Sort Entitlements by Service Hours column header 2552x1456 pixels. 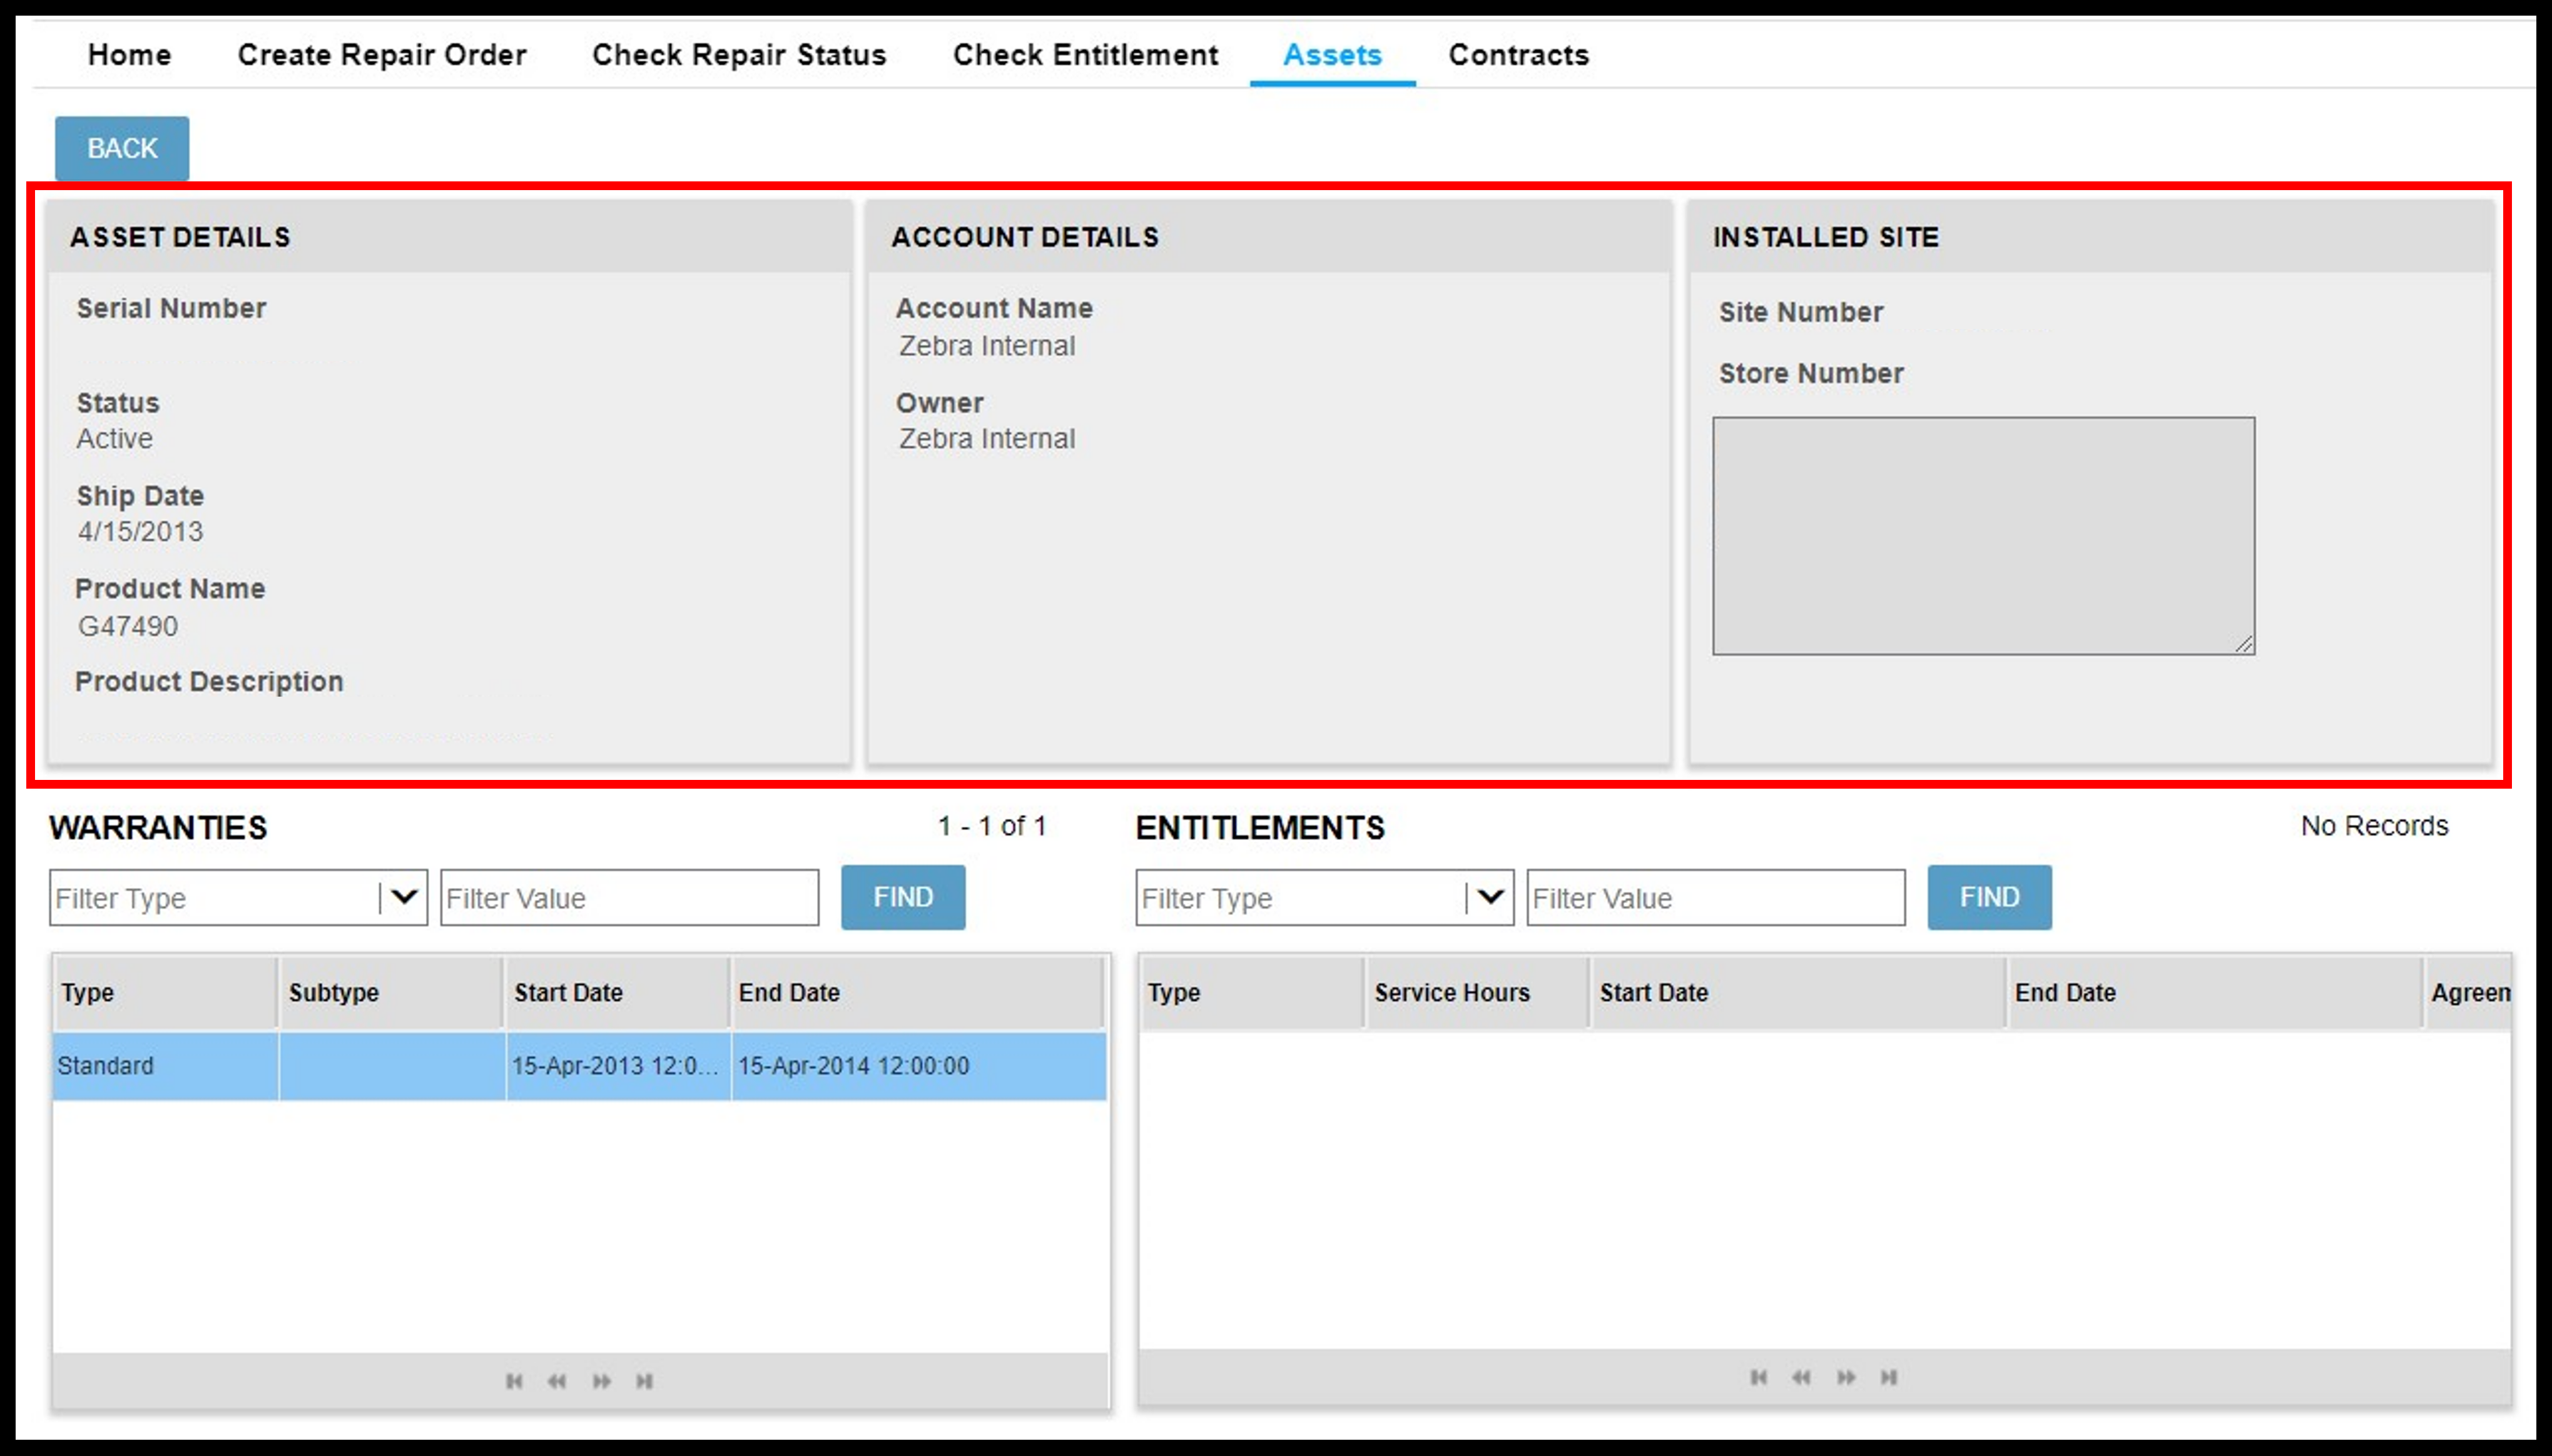pyautogui.click(x=1476, y=992)
